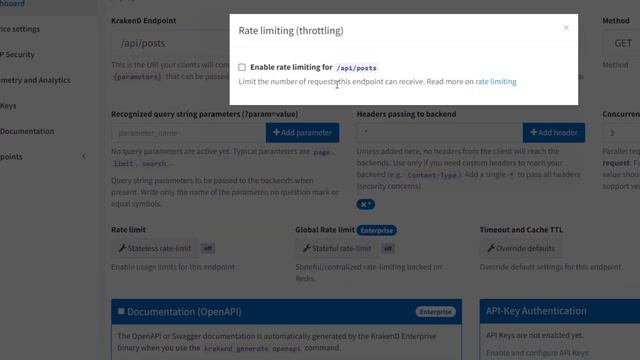Click Override defaults button

[x=521, y=248]
